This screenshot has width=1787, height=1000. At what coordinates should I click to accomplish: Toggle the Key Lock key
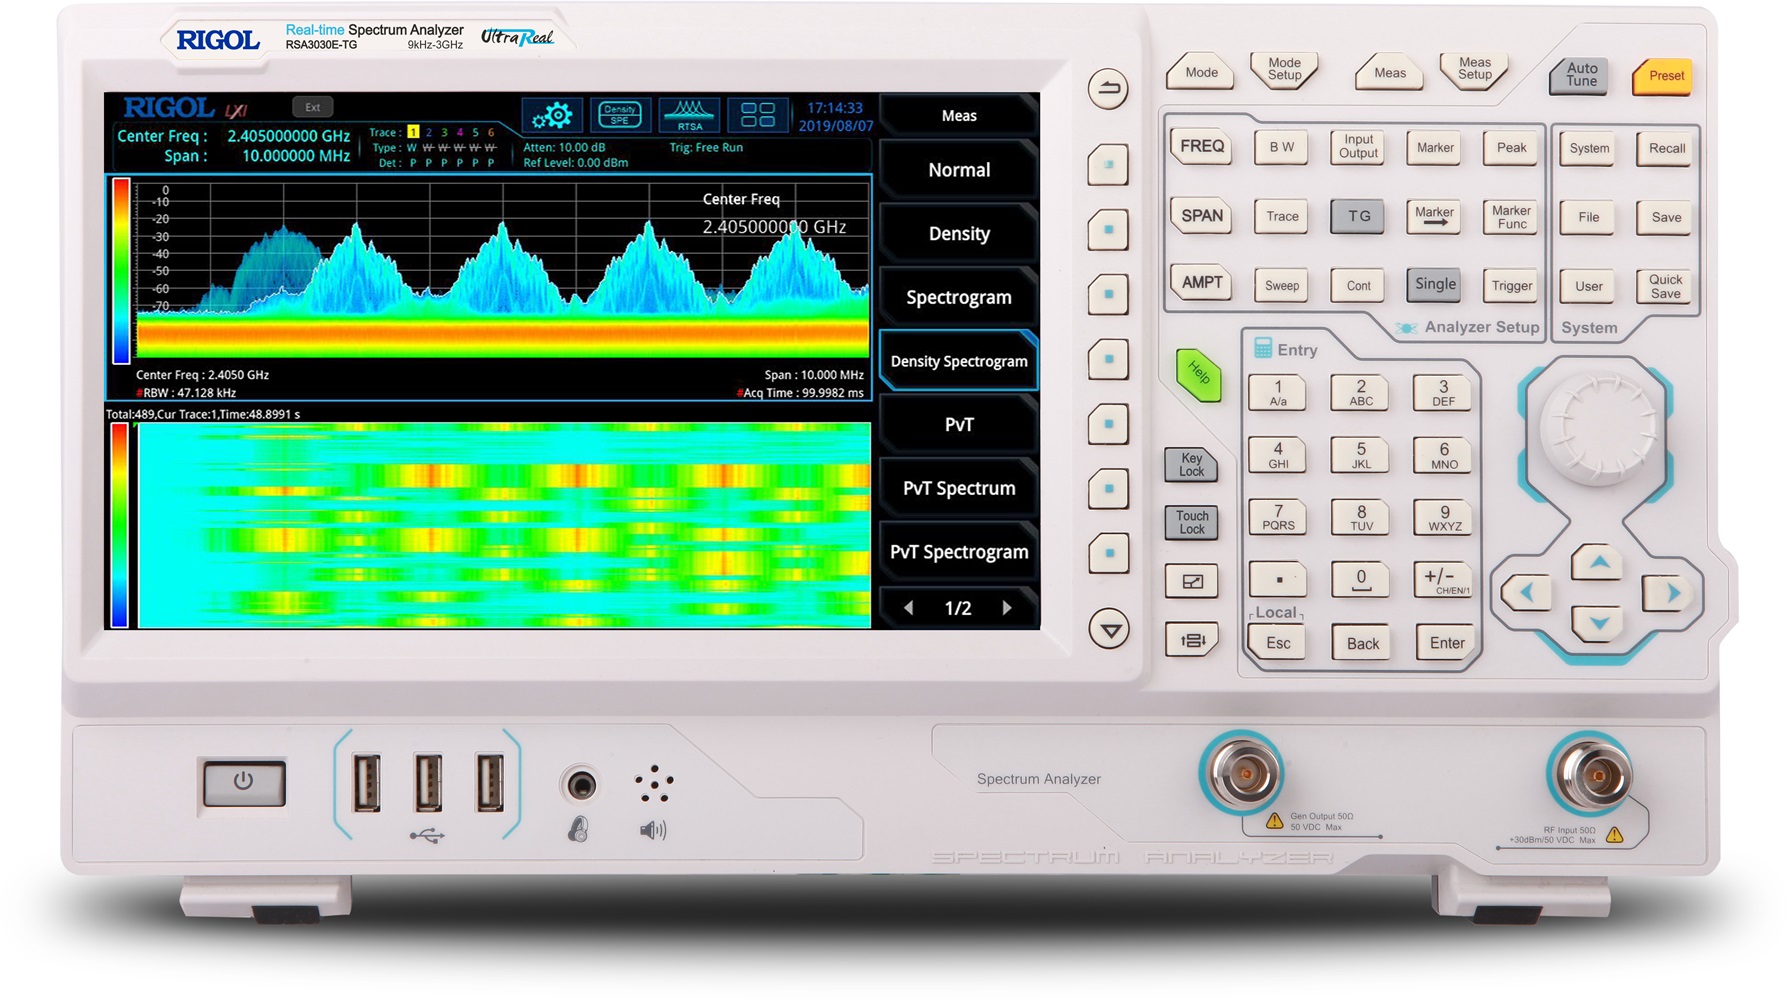(1191, 464)
